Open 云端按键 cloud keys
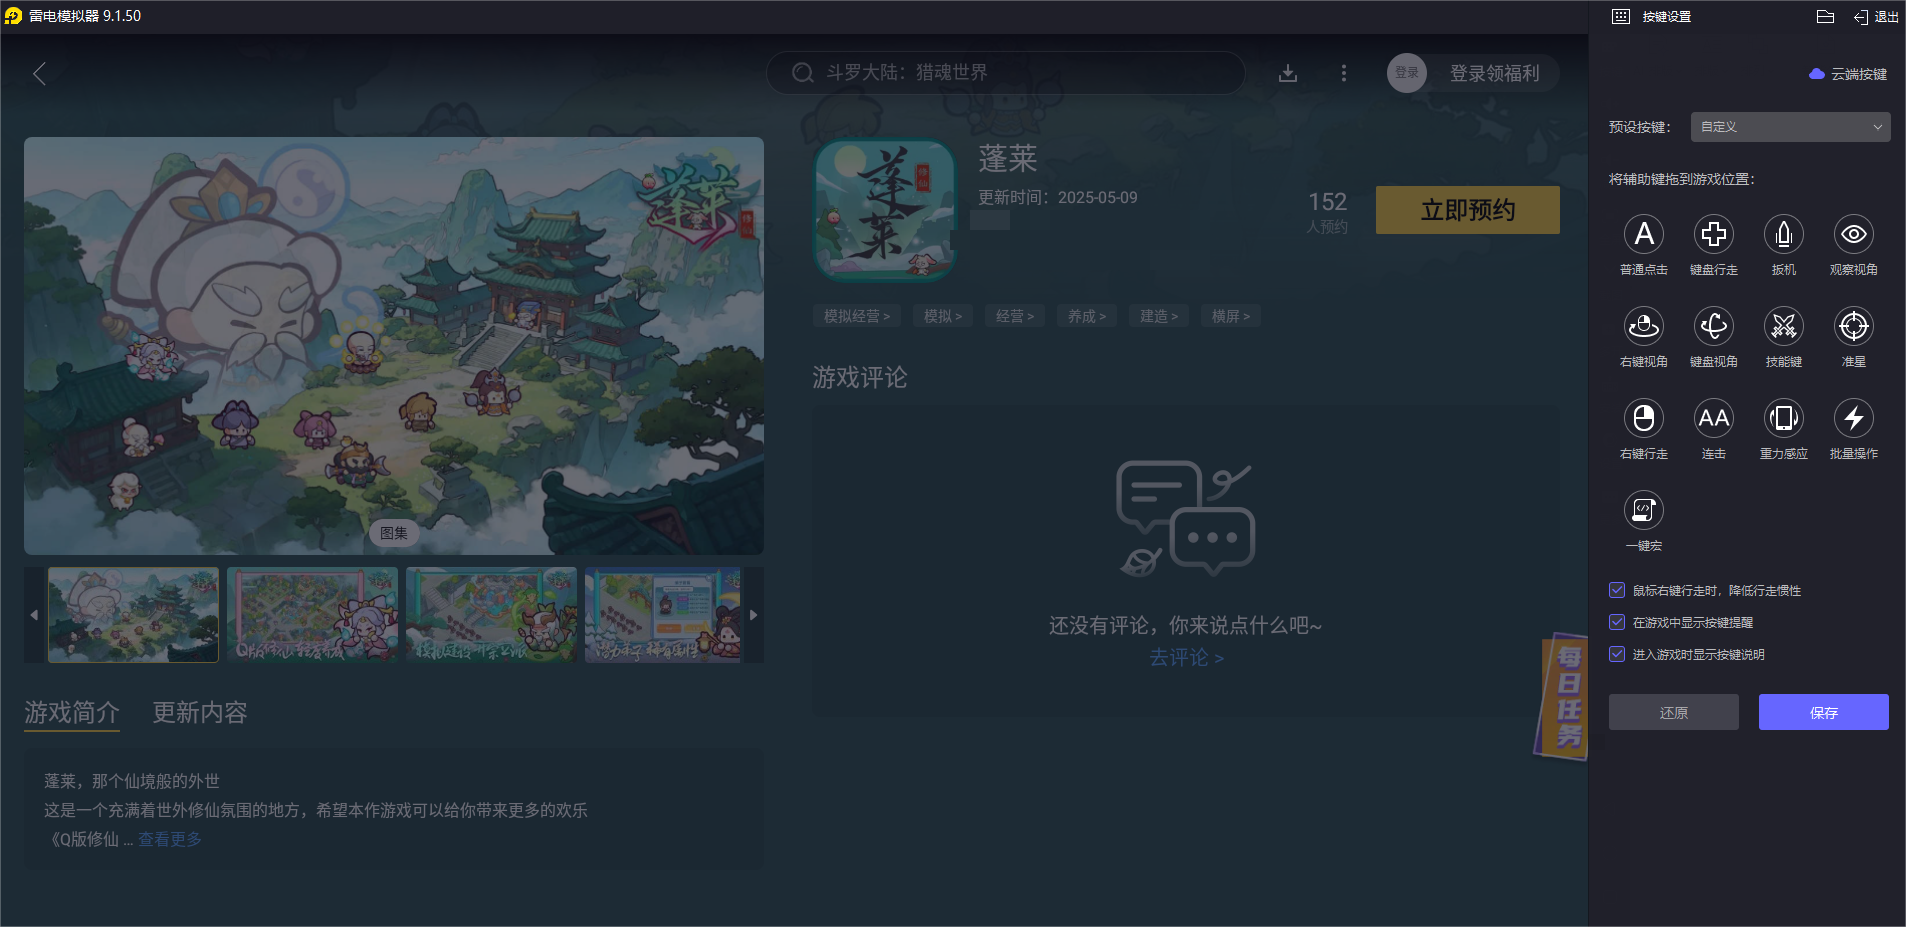The width and height of the screenshot is (1906, 927). pos(1848,74)
